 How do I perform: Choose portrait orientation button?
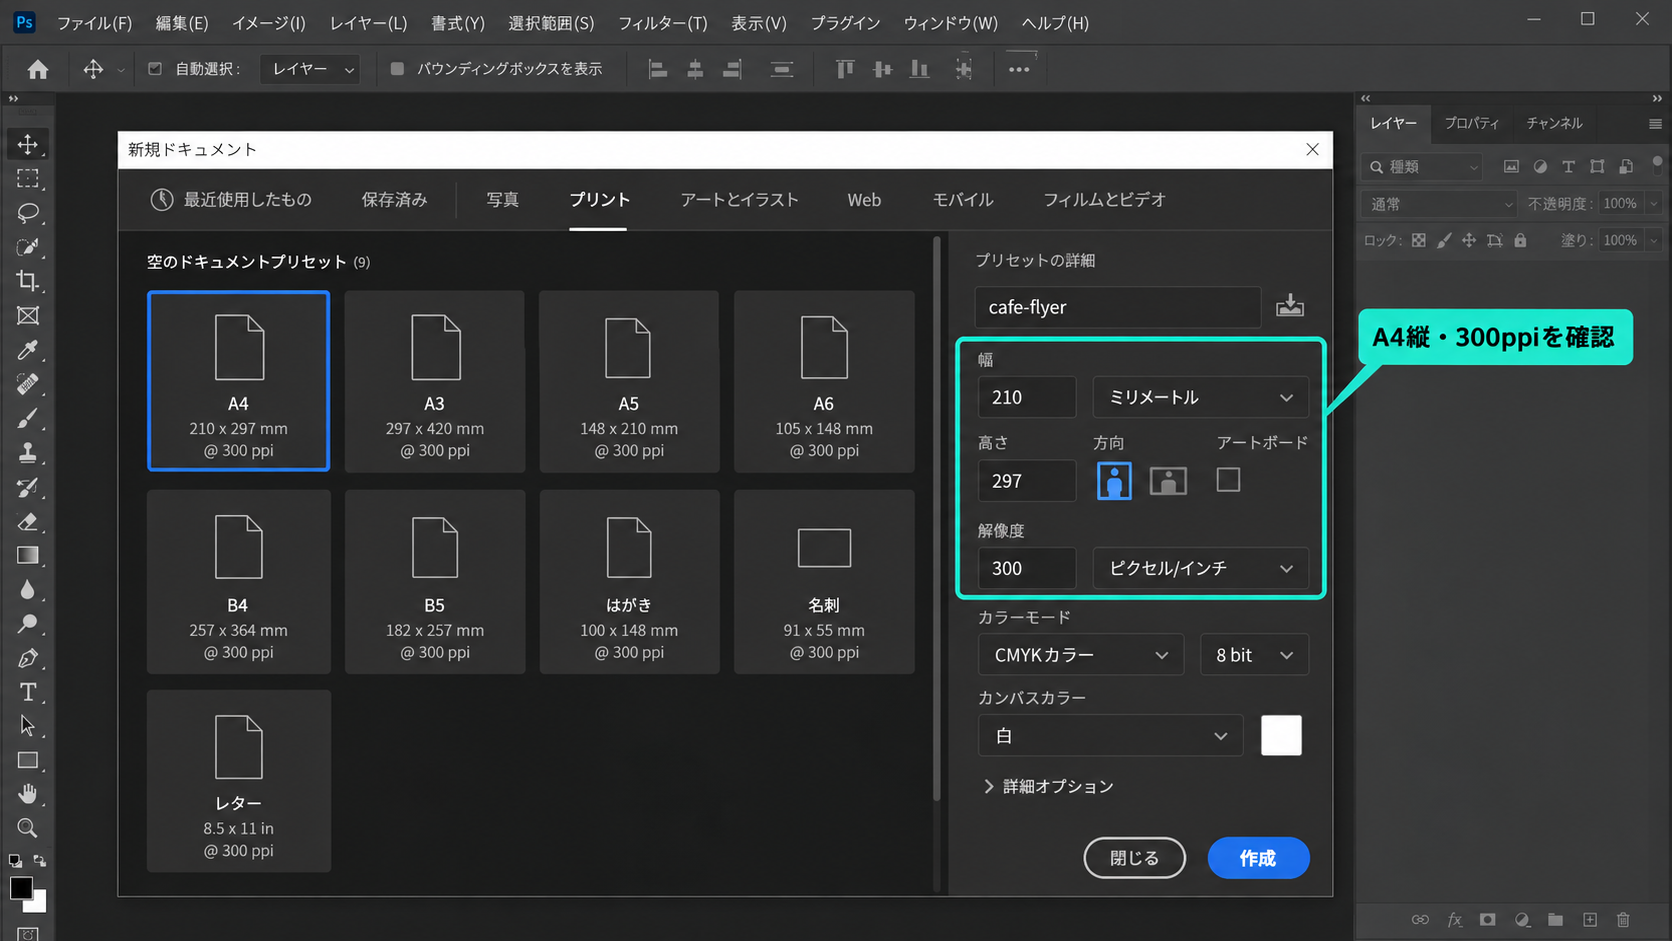point(1114,481)
